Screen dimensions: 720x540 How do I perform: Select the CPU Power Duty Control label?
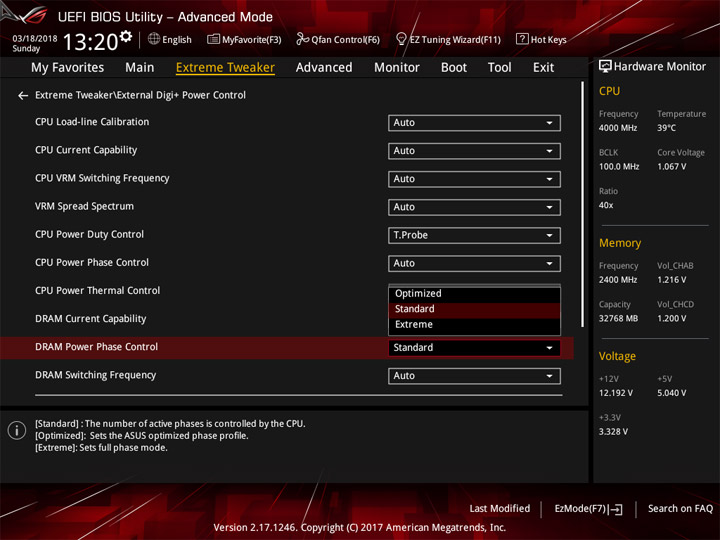coord(90,235)
